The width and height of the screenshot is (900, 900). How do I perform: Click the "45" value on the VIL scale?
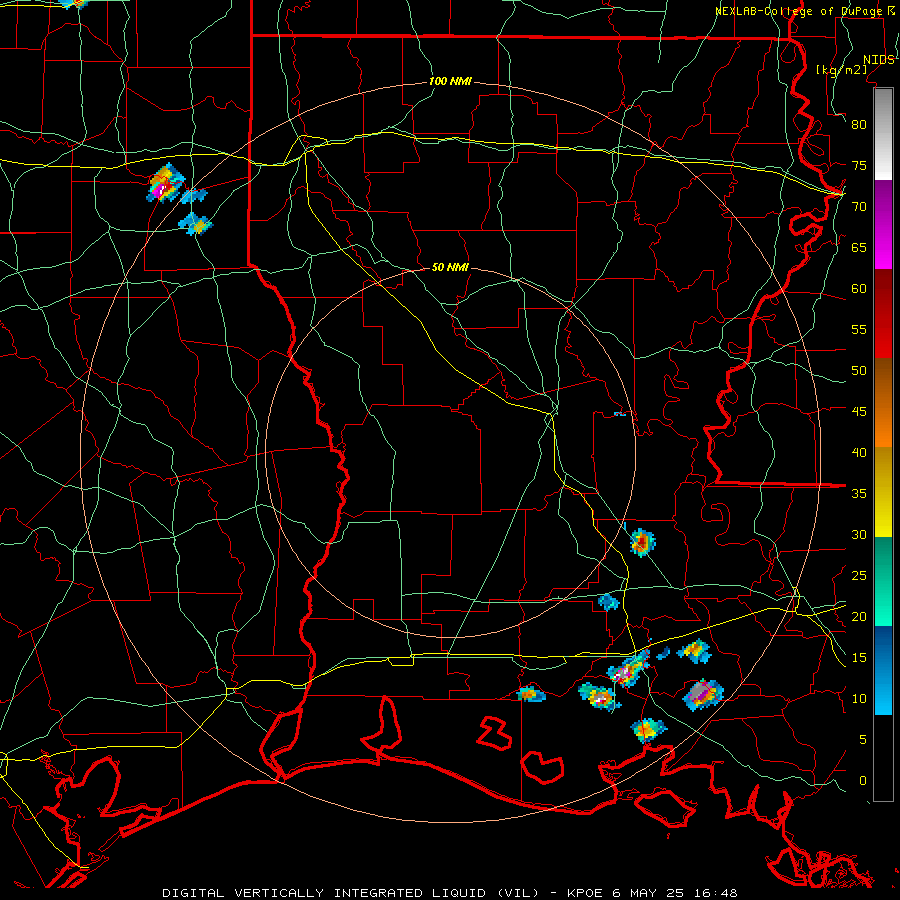coord(859,412)
